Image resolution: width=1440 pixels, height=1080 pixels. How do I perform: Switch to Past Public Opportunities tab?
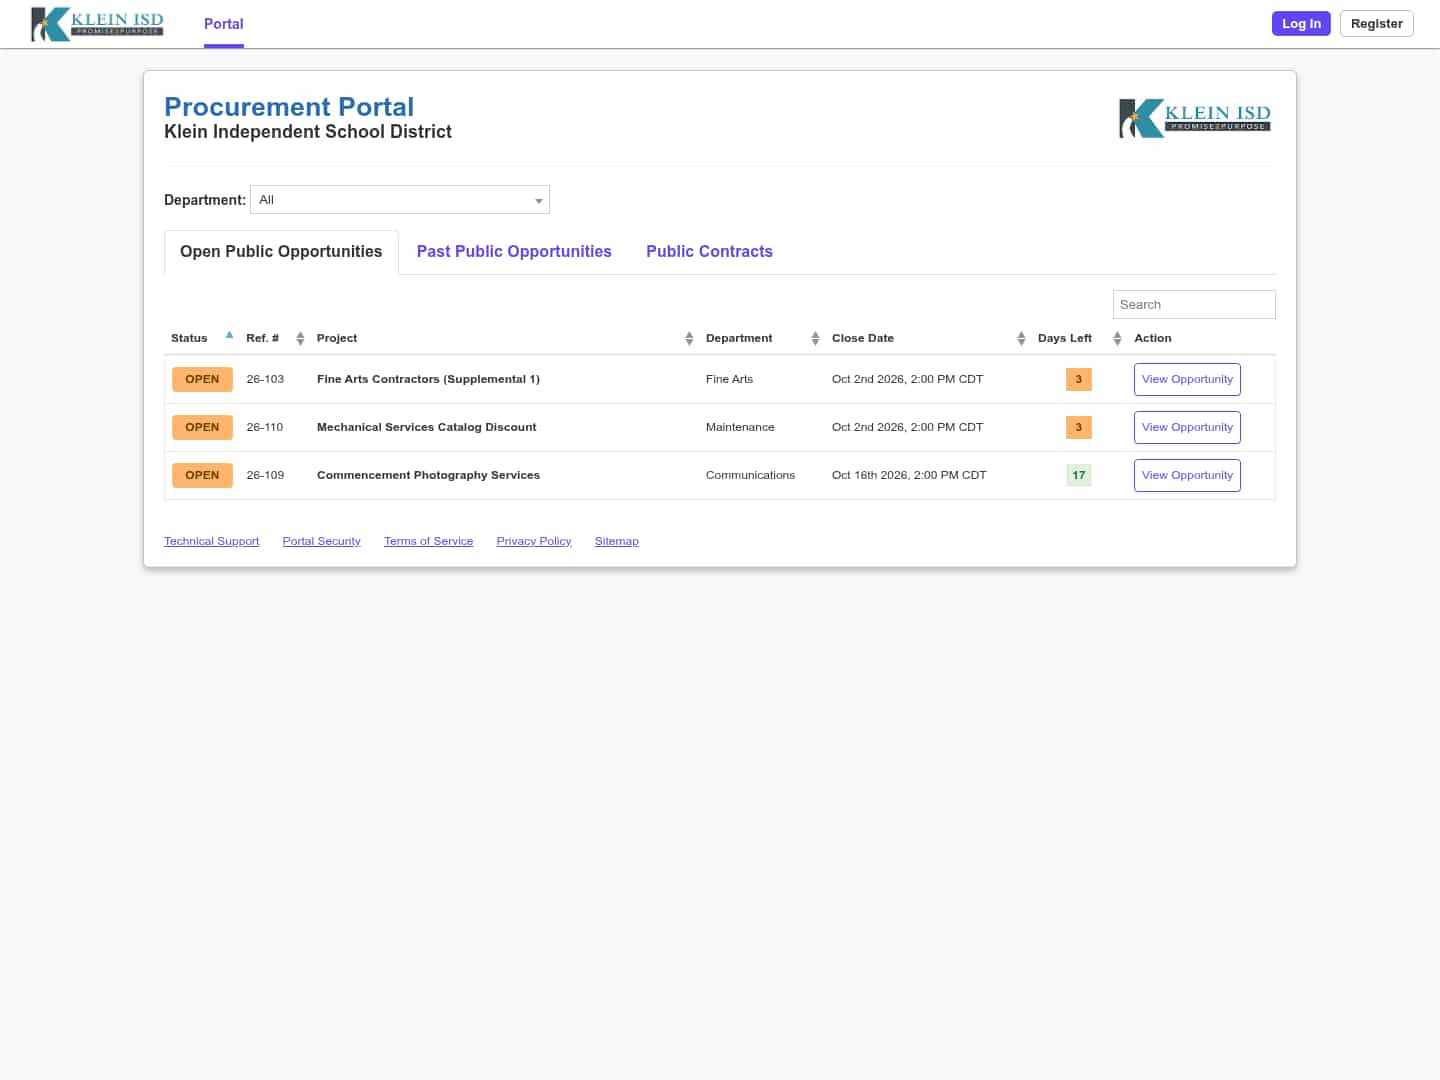click(514, 252)
